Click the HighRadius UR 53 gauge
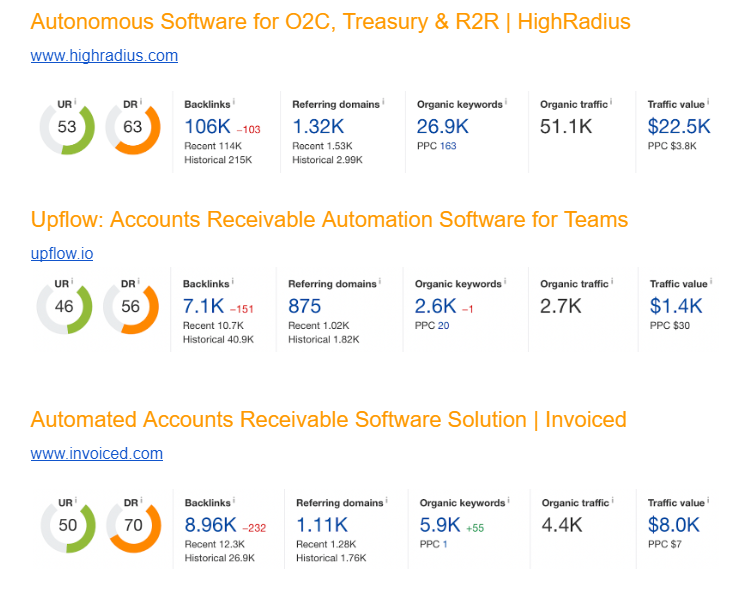Screen dimensions: 747x590 coord(67,127)
